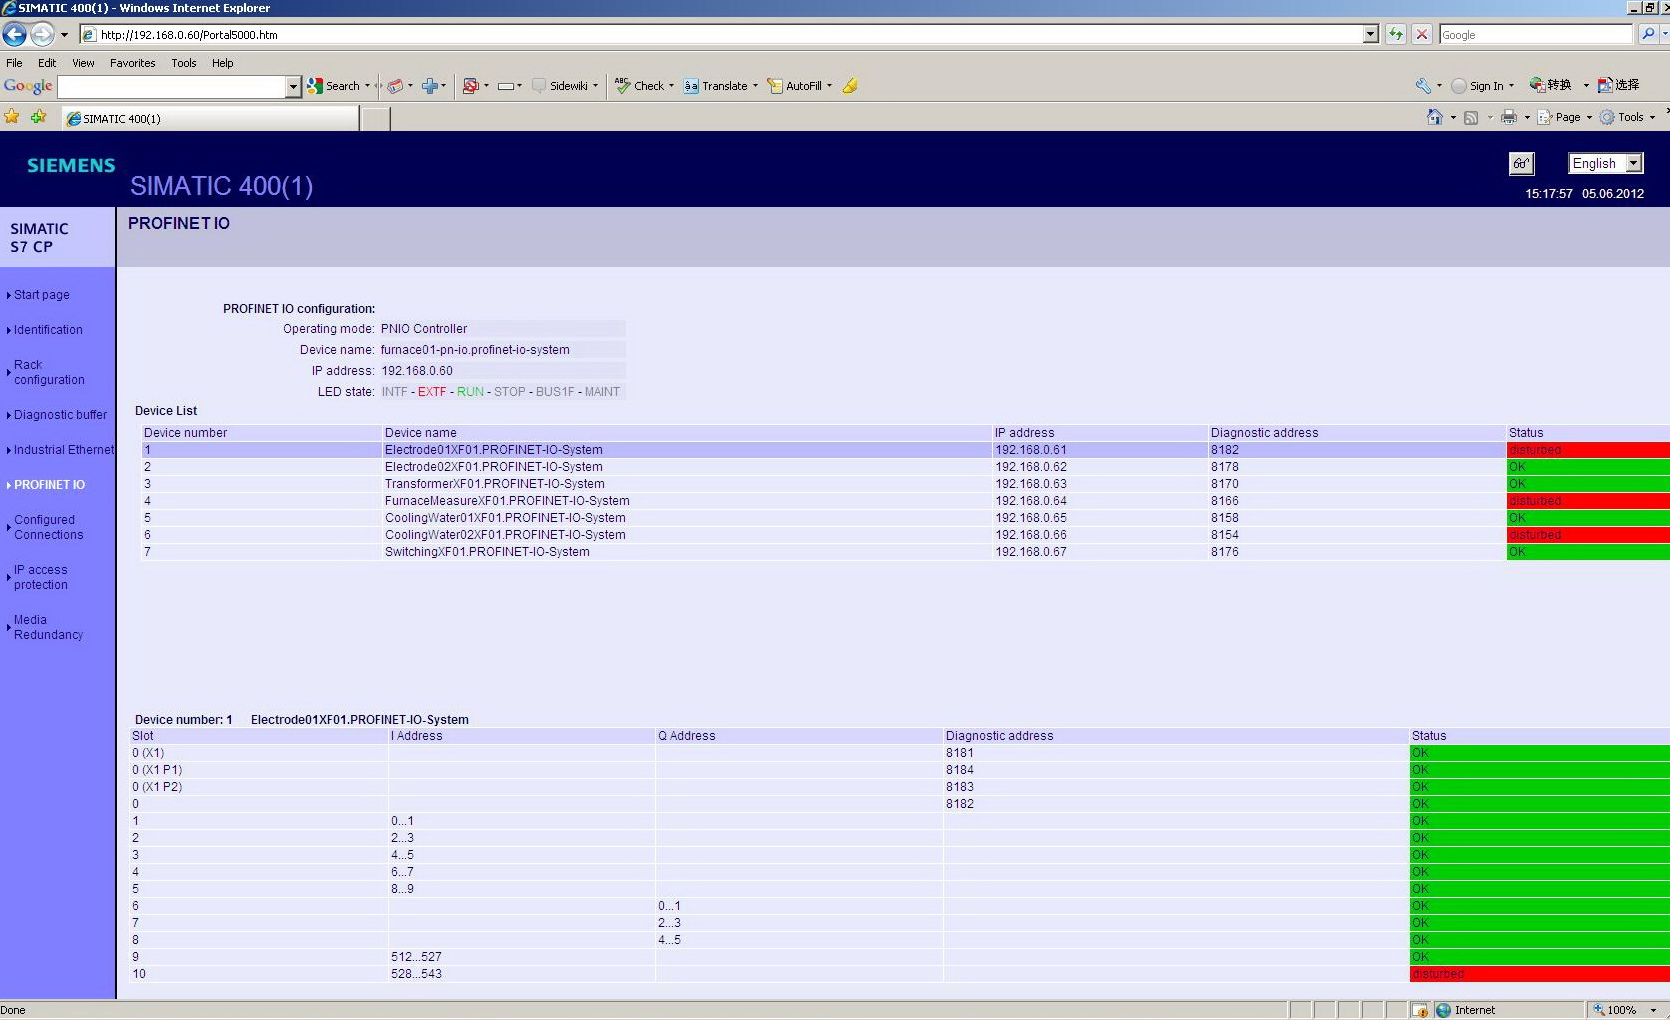This screenshot has width=1670, height=1020.
Task: Open a new tab with the blank tab button
Action: (375, 119)
